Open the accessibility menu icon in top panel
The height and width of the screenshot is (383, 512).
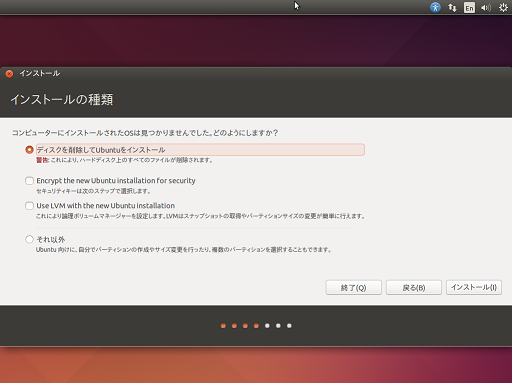435,7
